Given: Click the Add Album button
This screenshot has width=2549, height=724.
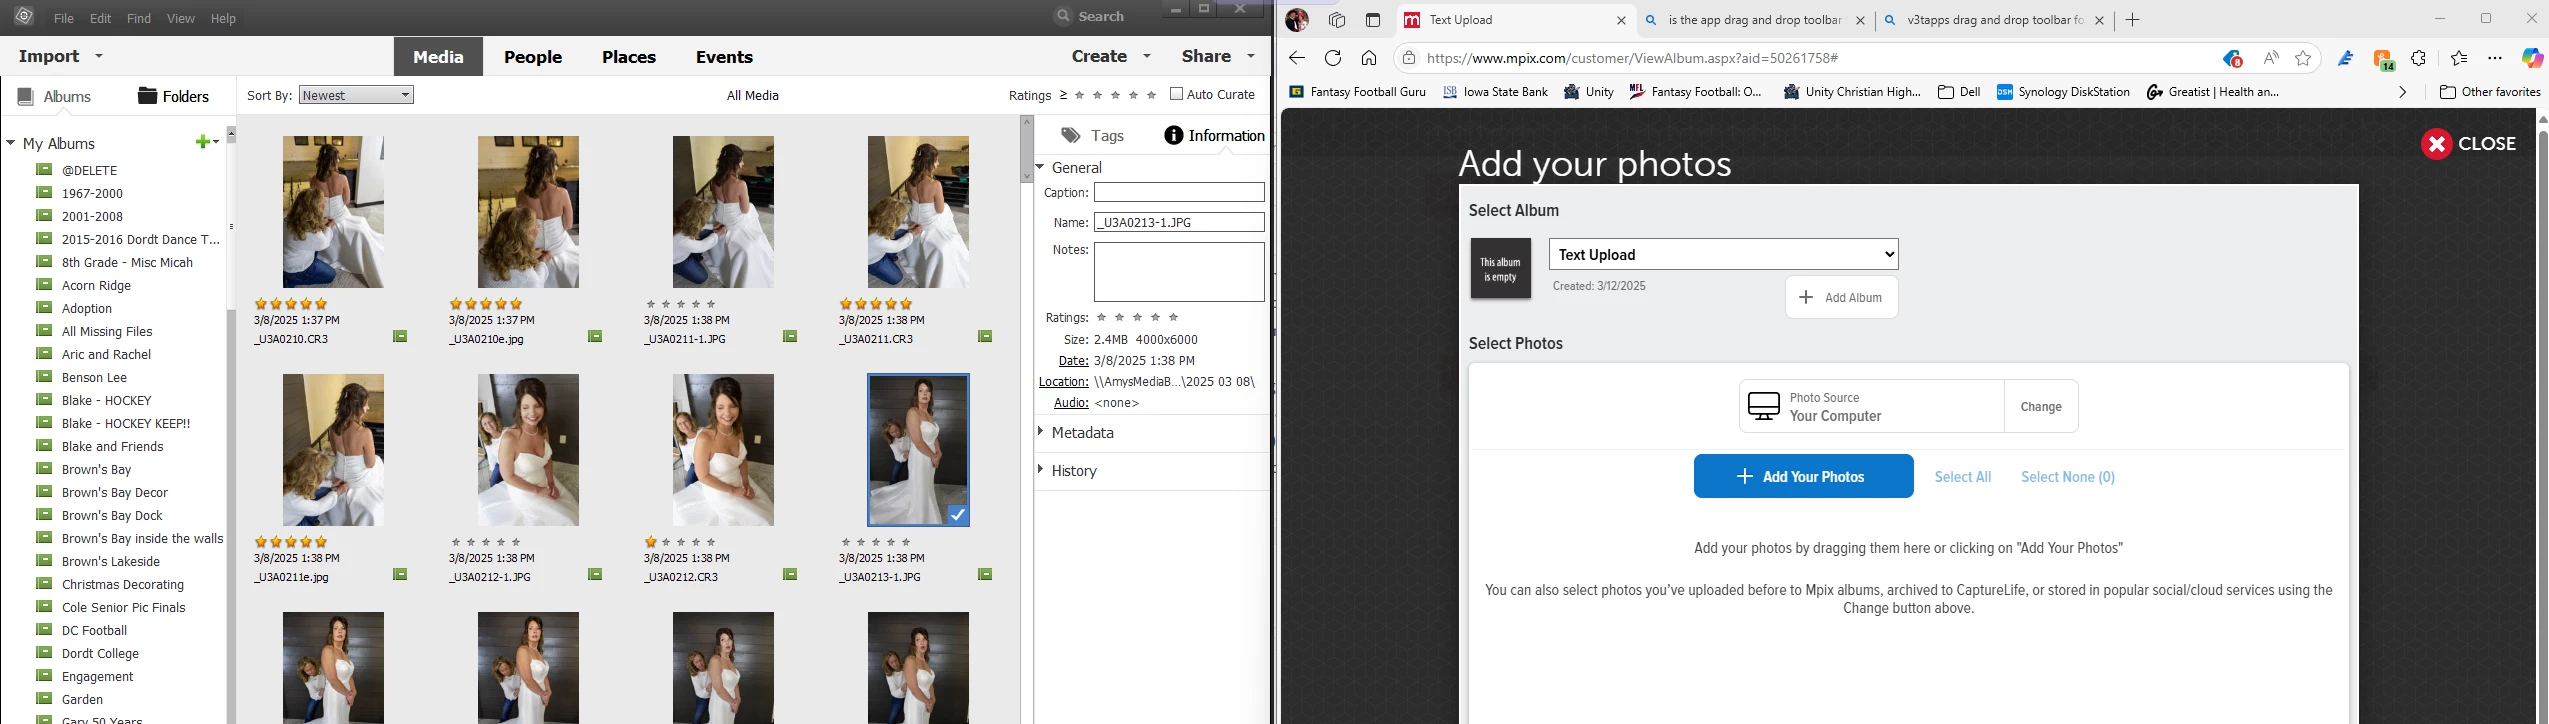Looking at the screenshot, I should pyautogui.click(x=1841, y=297).
